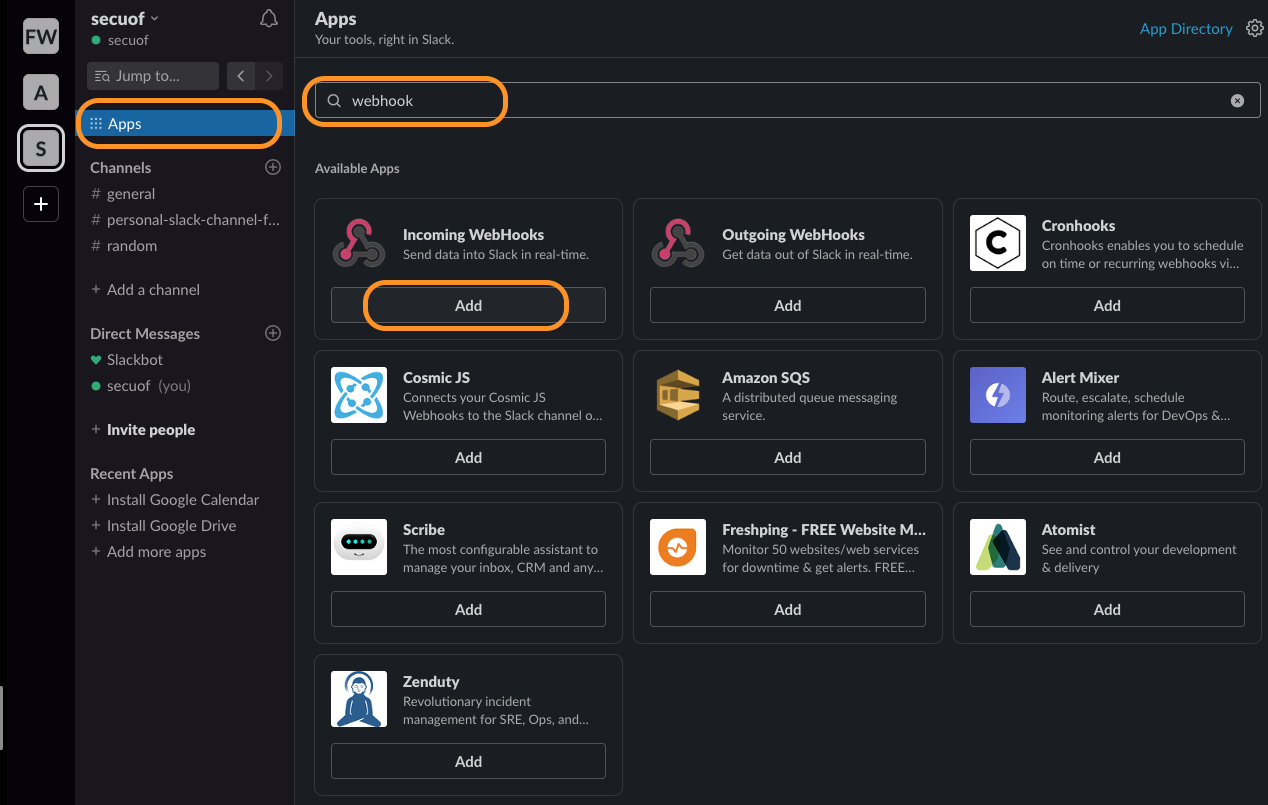Add the Atomist app
The height and width of the screenshot is (805, 1268).
click(x=1107, y=609)
